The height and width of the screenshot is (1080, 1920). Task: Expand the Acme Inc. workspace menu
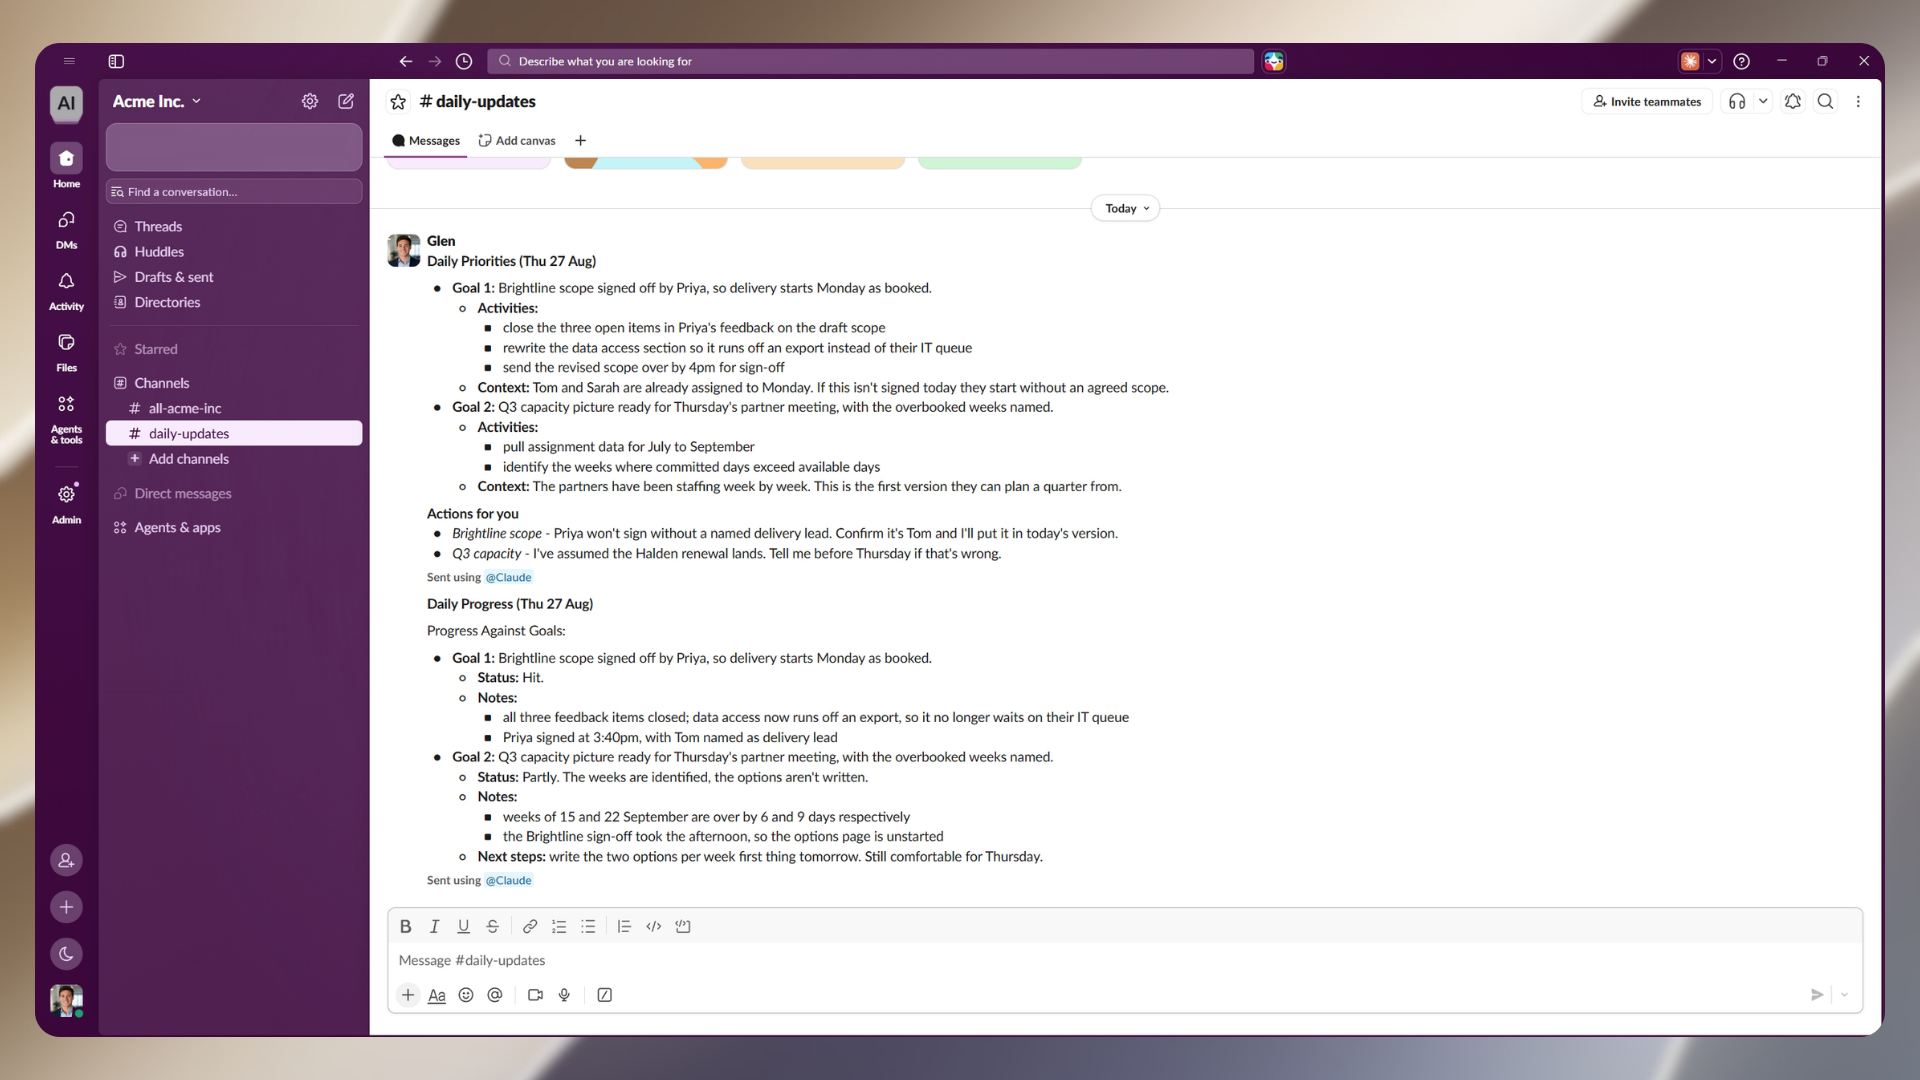click(157, 101)
